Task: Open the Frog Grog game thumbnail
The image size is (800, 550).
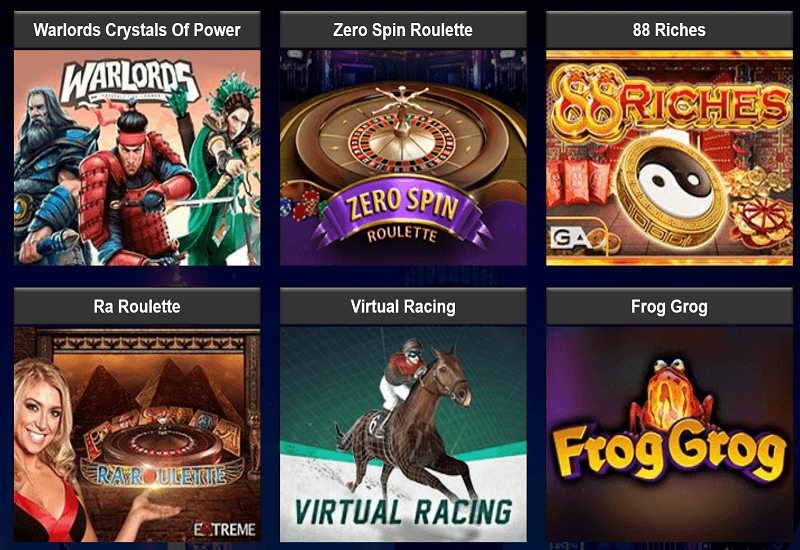Action: [x=669, y=434]
